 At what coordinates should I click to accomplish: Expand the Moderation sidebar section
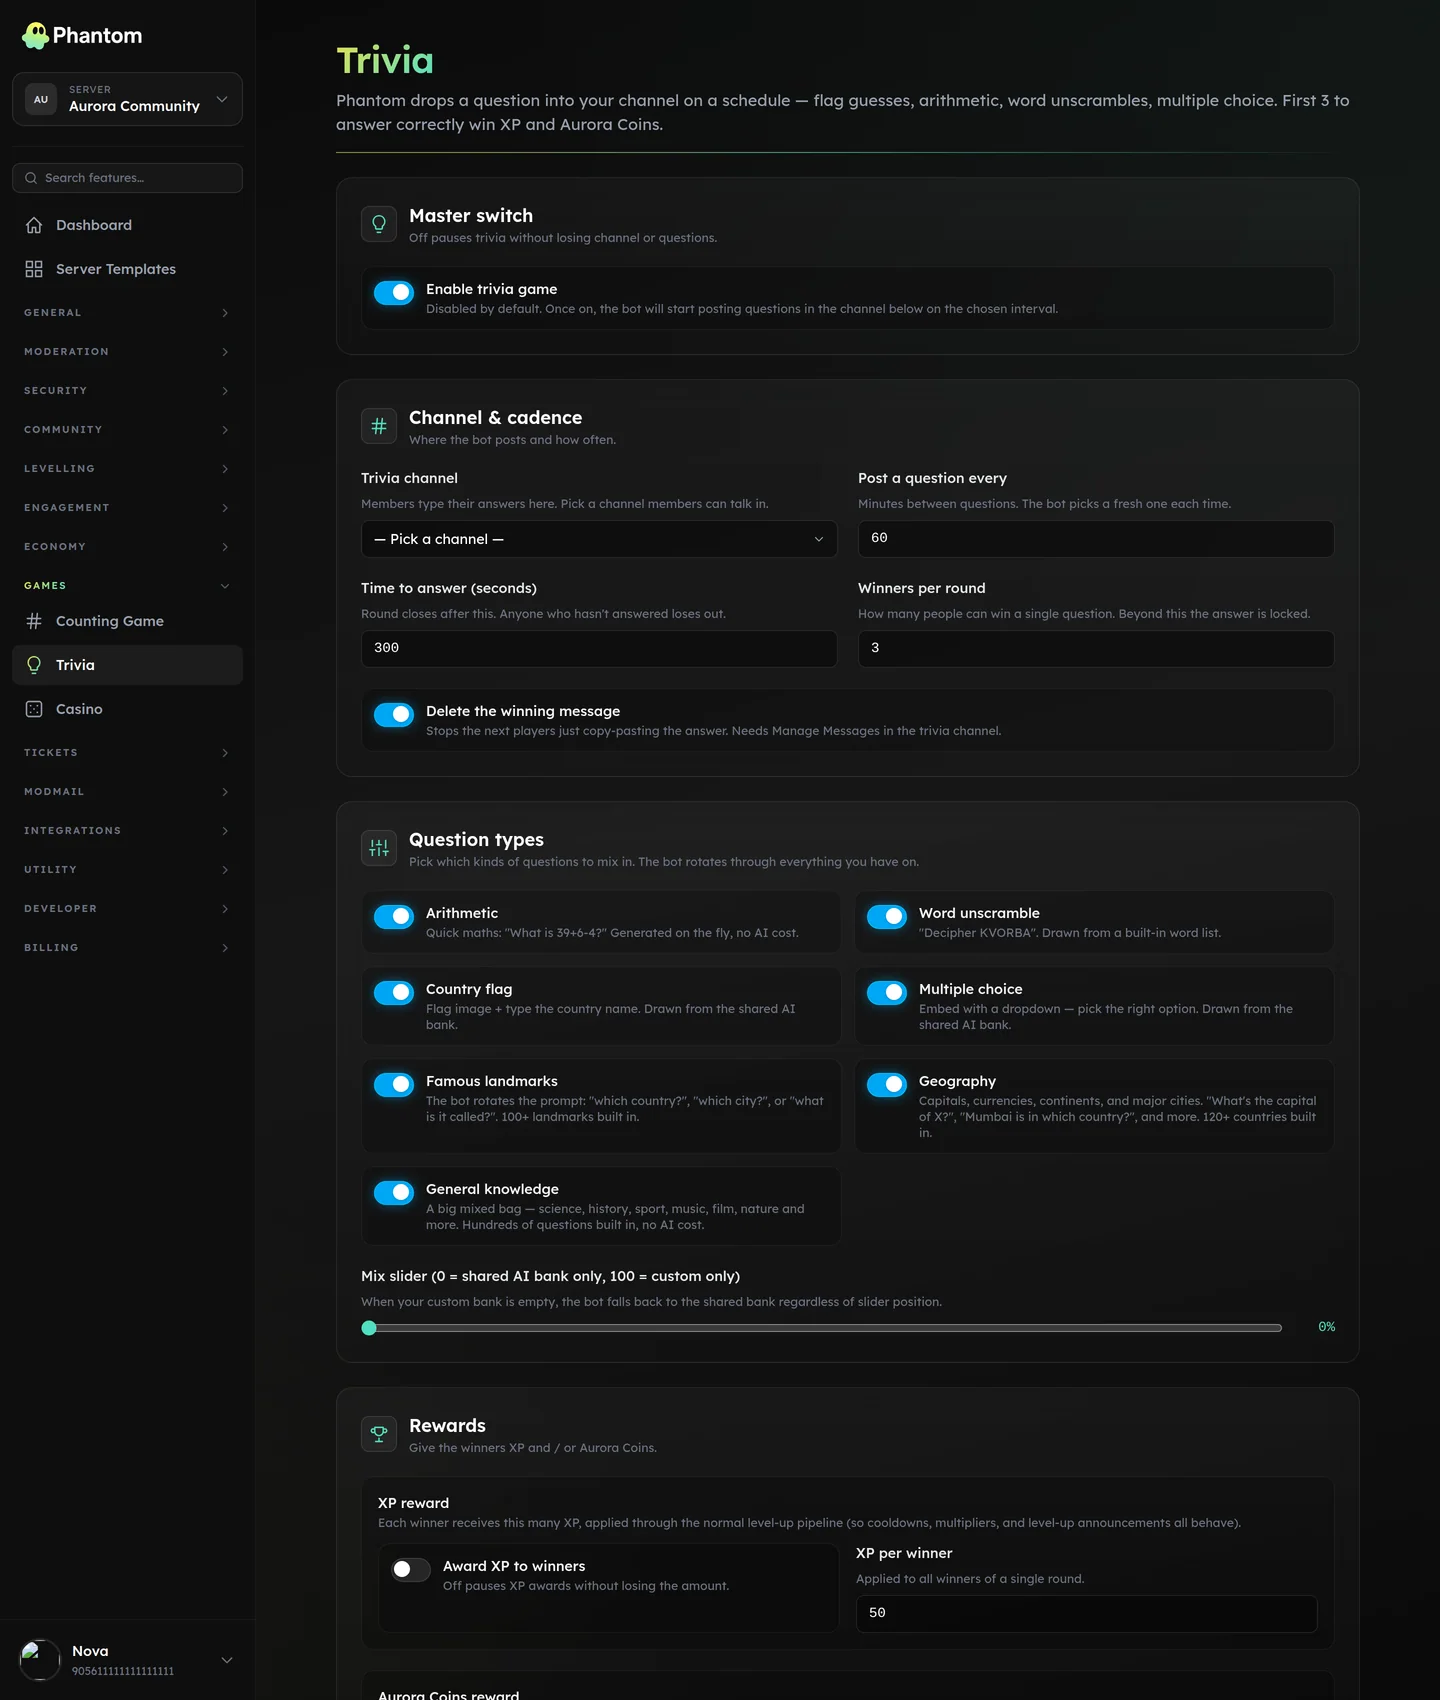pyautogui.click(x=127, y=352)
